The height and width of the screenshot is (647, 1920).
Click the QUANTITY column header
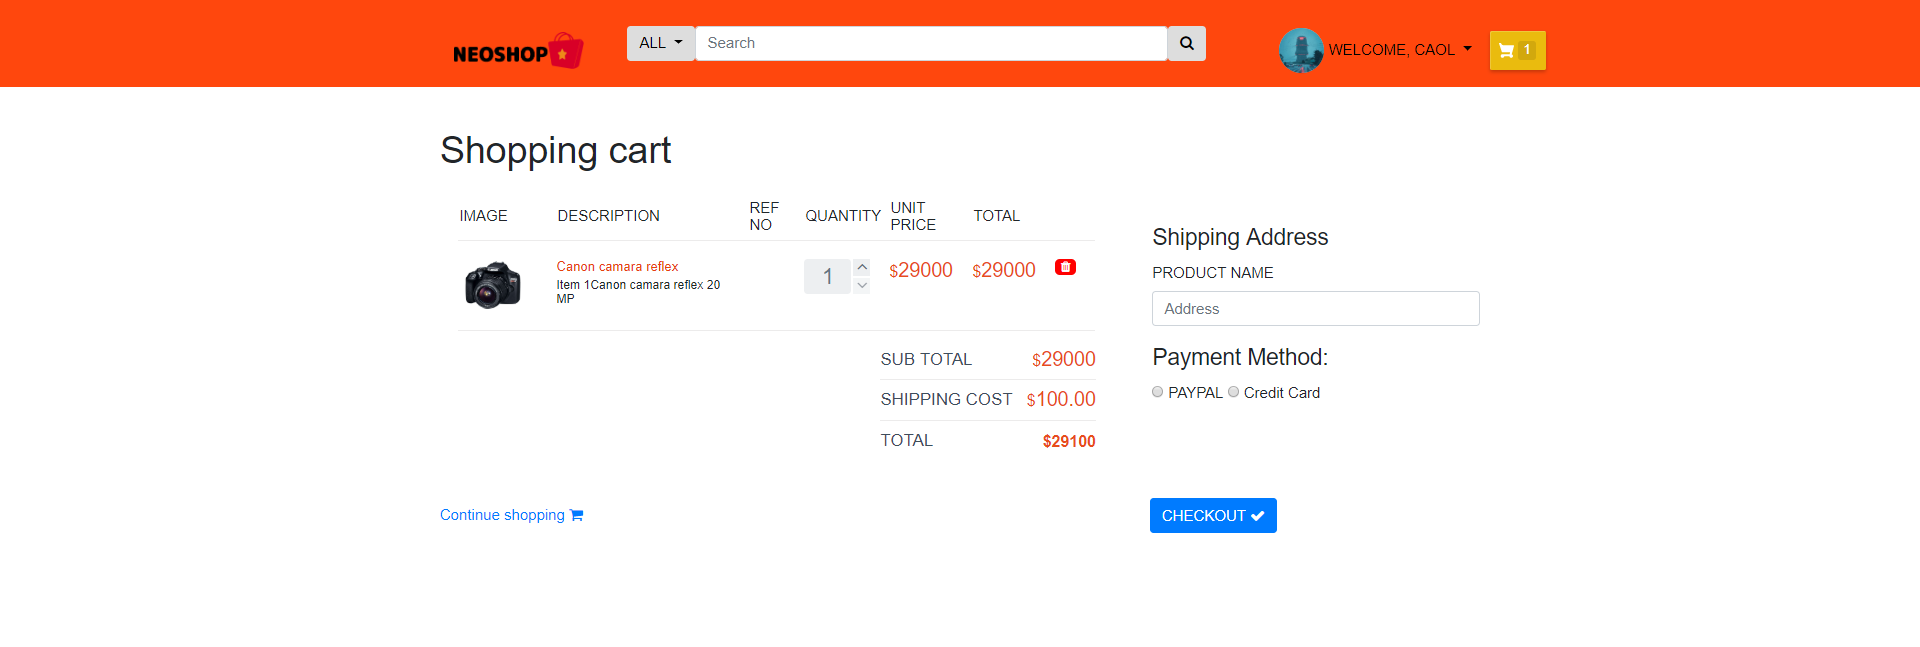843,216
